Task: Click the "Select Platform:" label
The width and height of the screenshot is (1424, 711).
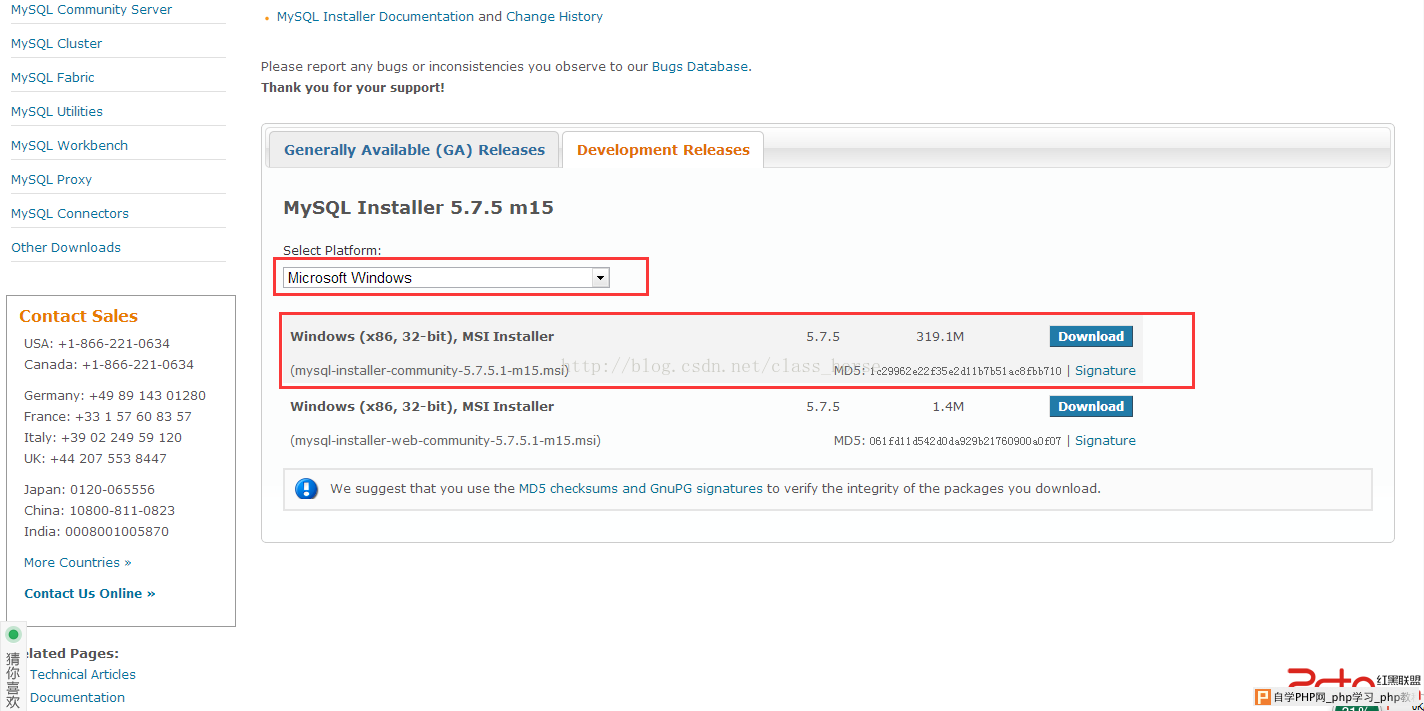Action: [332, 251]
